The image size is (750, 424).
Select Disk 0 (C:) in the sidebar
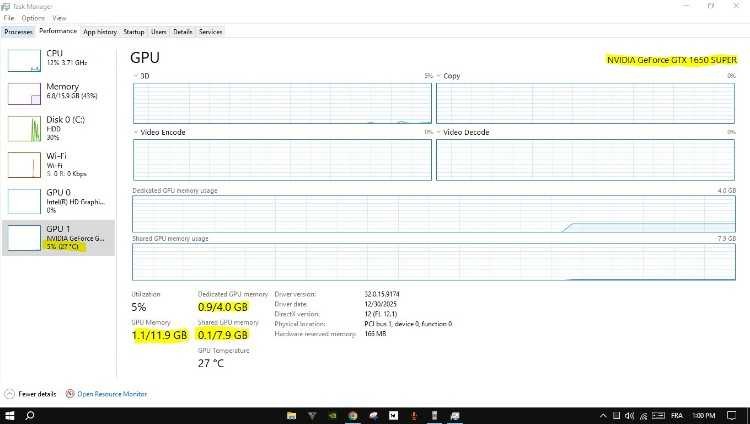click(58, 129)
